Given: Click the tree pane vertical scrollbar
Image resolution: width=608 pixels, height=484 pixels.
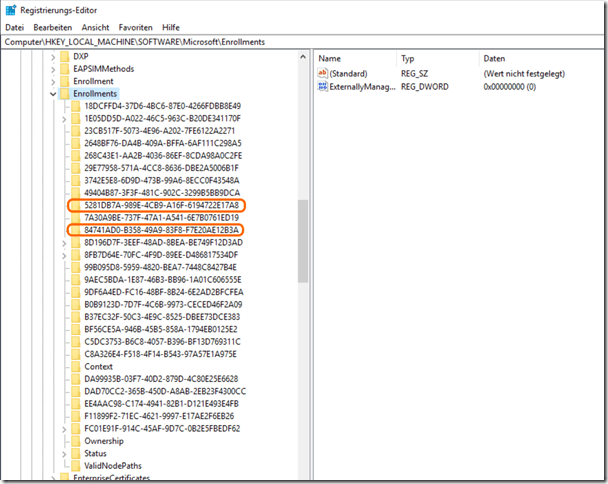Looking at the screenshot, I should coord(303,250).
